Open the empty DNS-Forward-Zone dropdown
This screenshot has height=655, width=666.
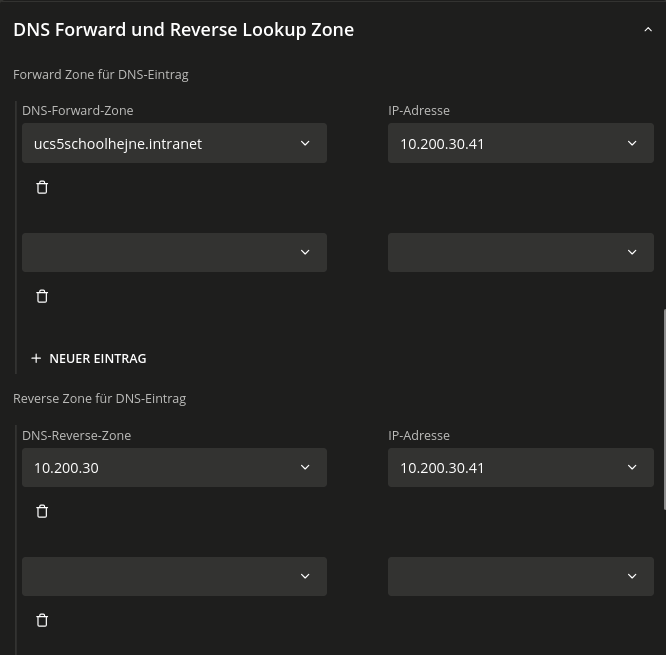[x=174, y=252]
